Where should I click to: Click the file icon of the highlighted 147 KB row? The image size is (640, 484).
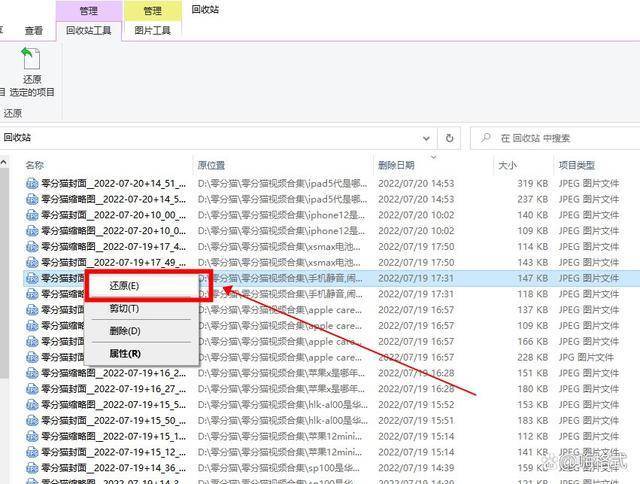tap(32, 278)
